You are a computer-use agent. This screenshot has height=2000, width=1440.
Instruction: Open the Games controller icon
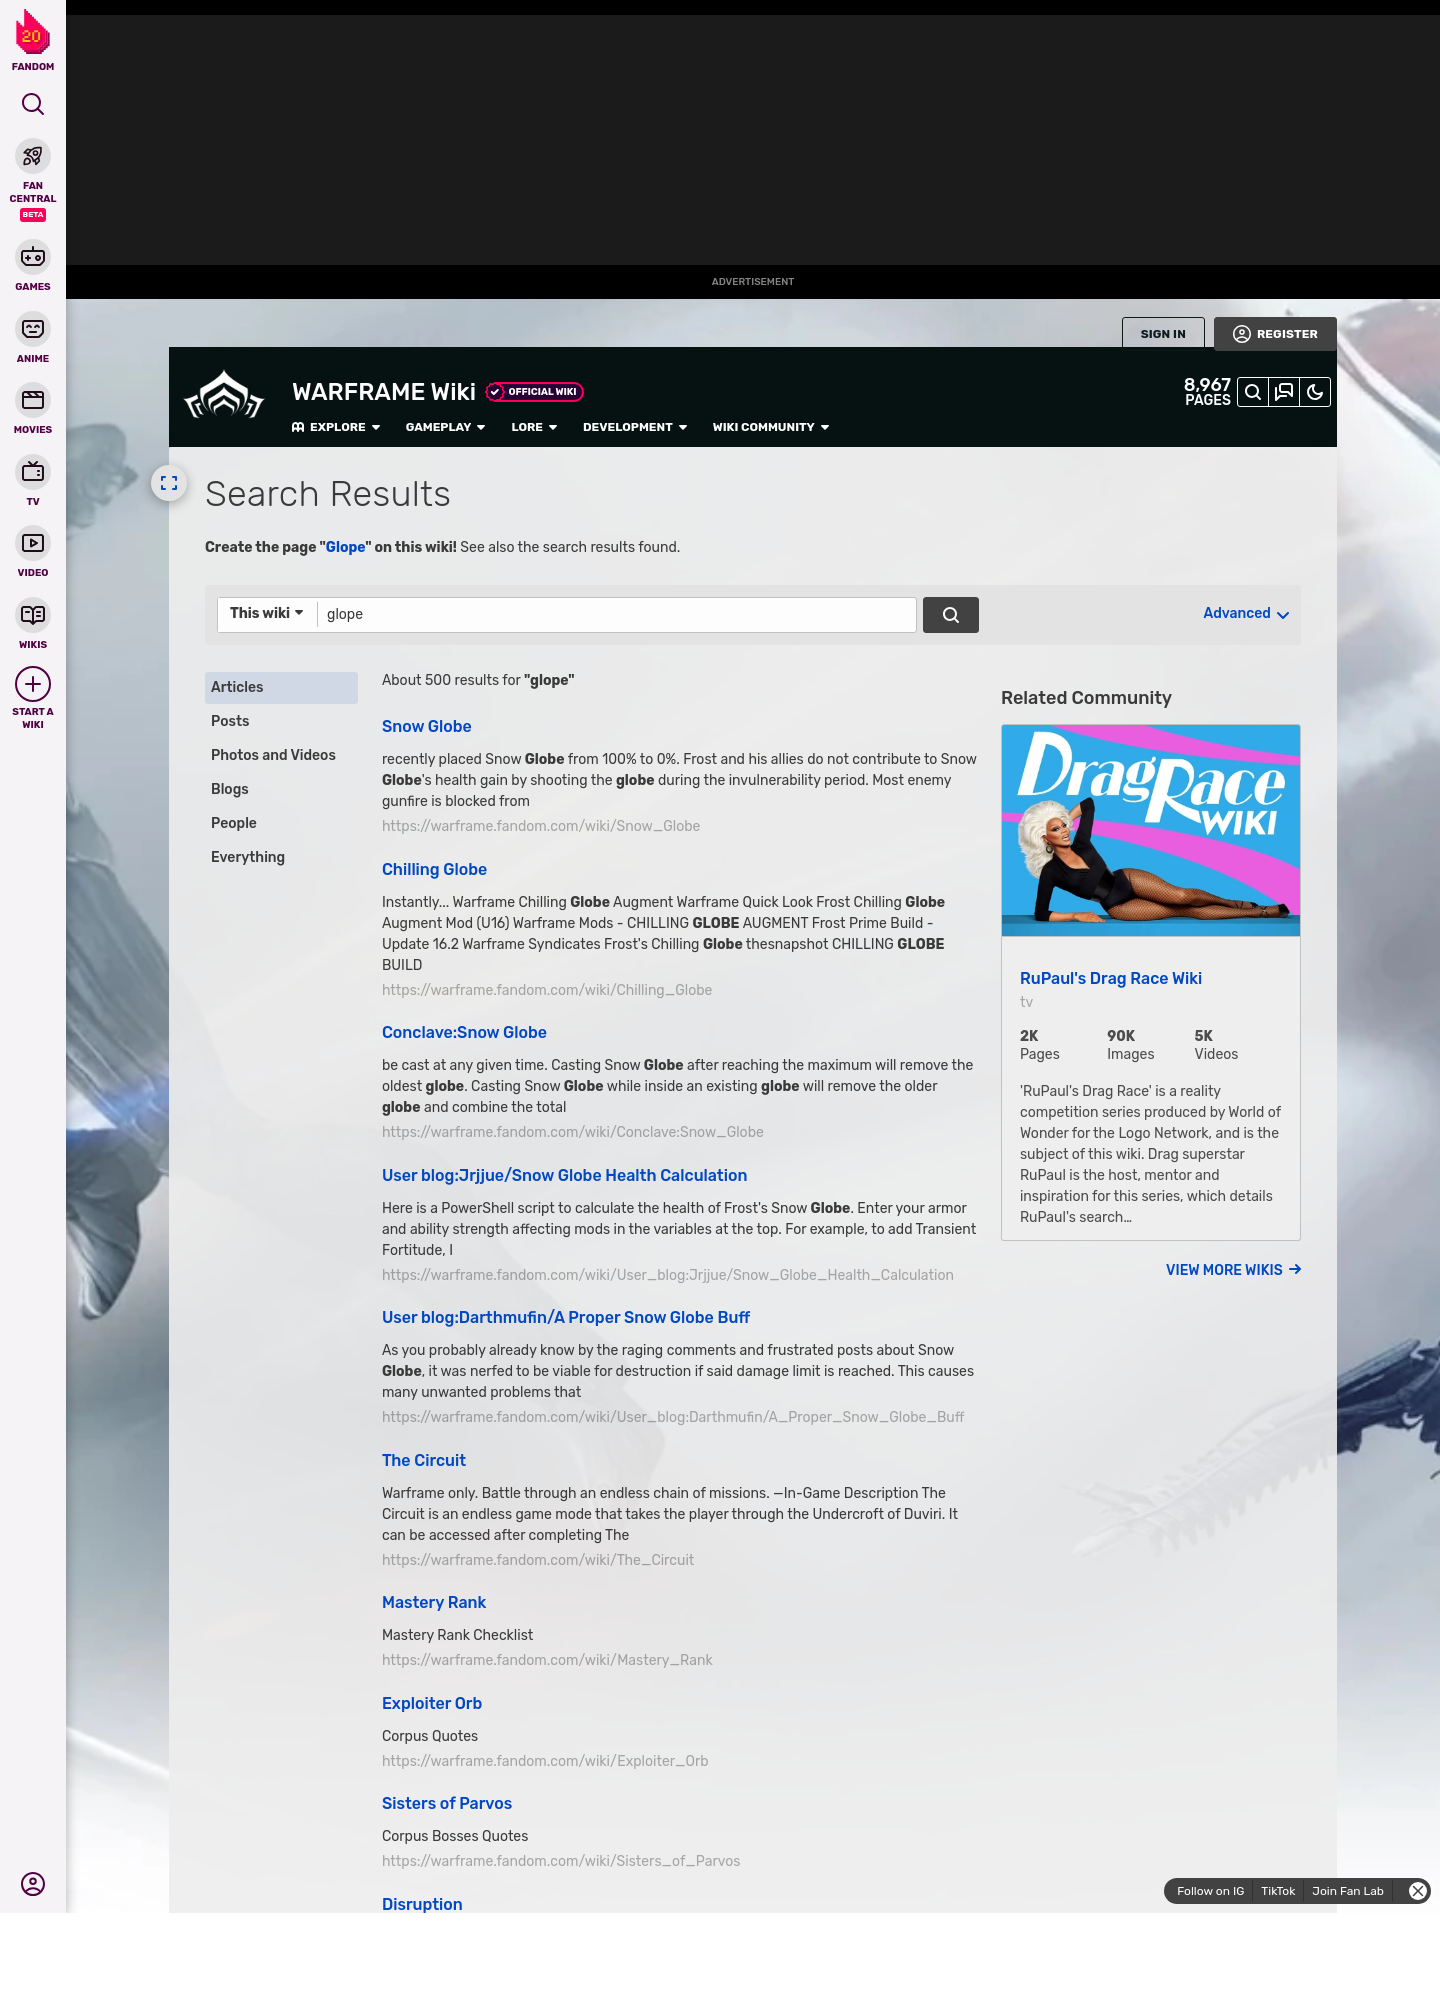tap(33, 257)
